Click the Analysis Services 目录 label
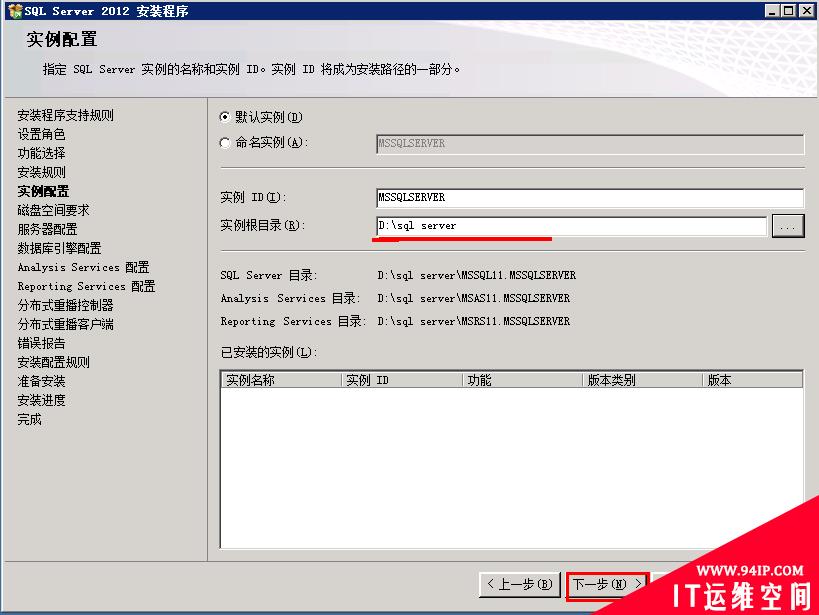819x615 pixels. 290,298
